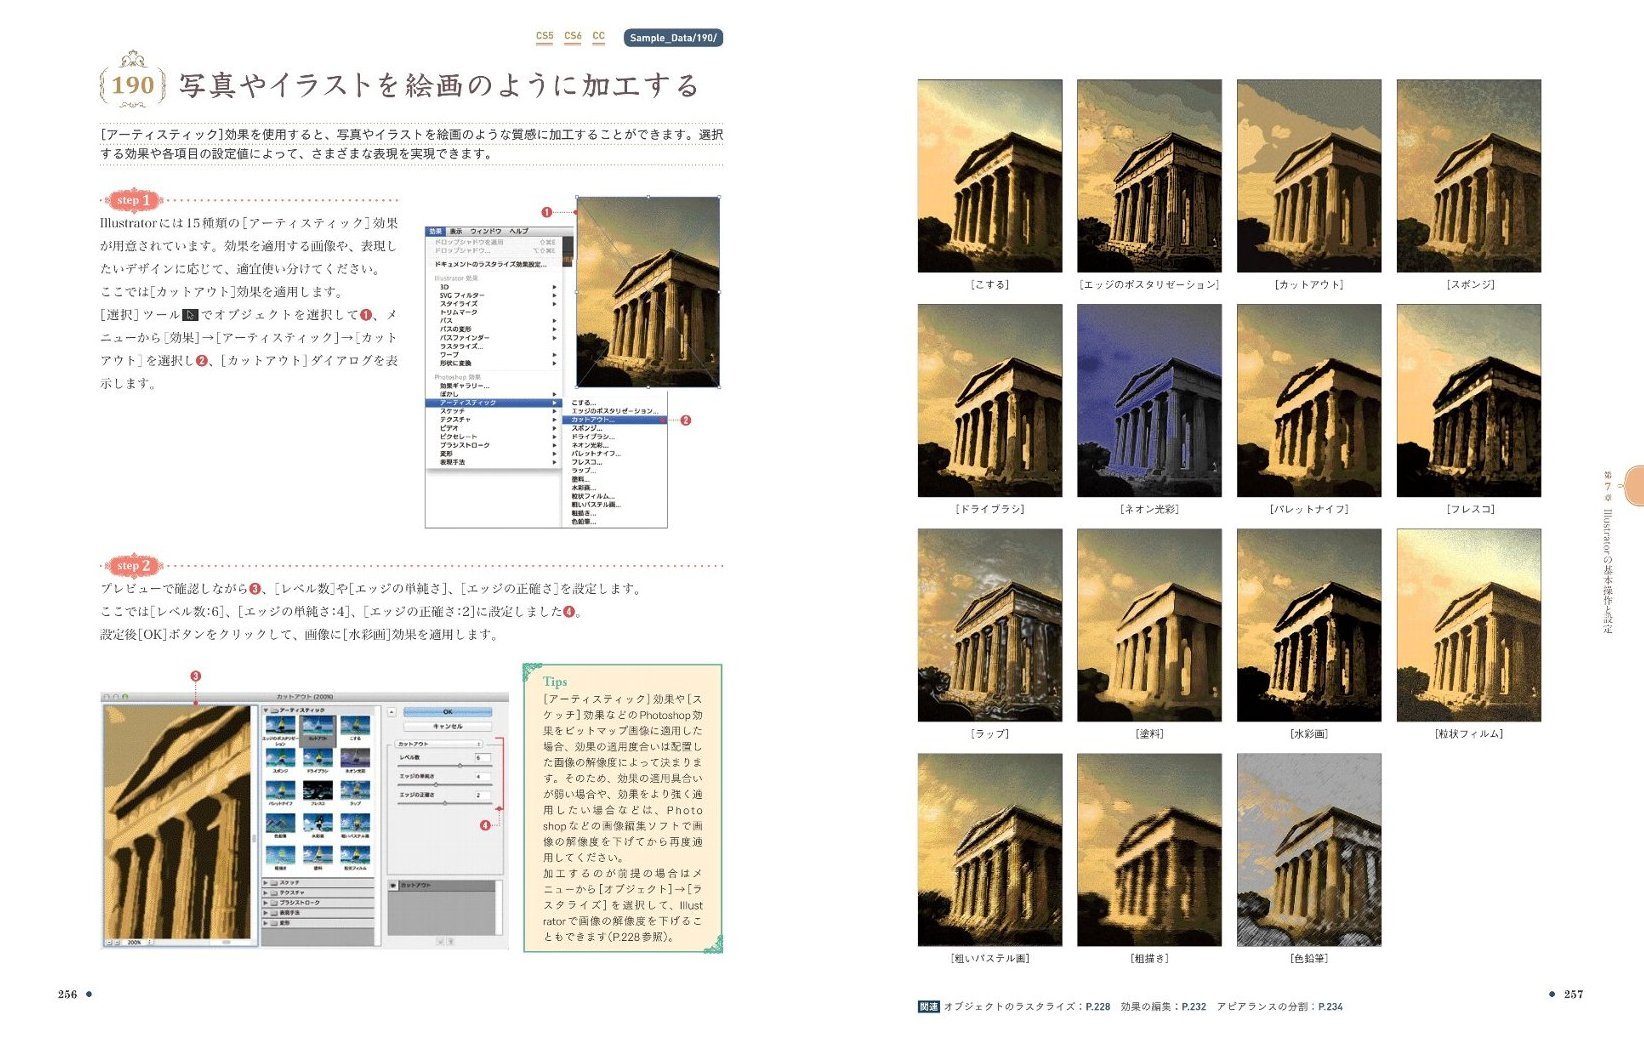Image resolution: width=1644 pixels, height=1046 pixels.
Task: Click the キャンセル button
Action: (x=448, y=726)
